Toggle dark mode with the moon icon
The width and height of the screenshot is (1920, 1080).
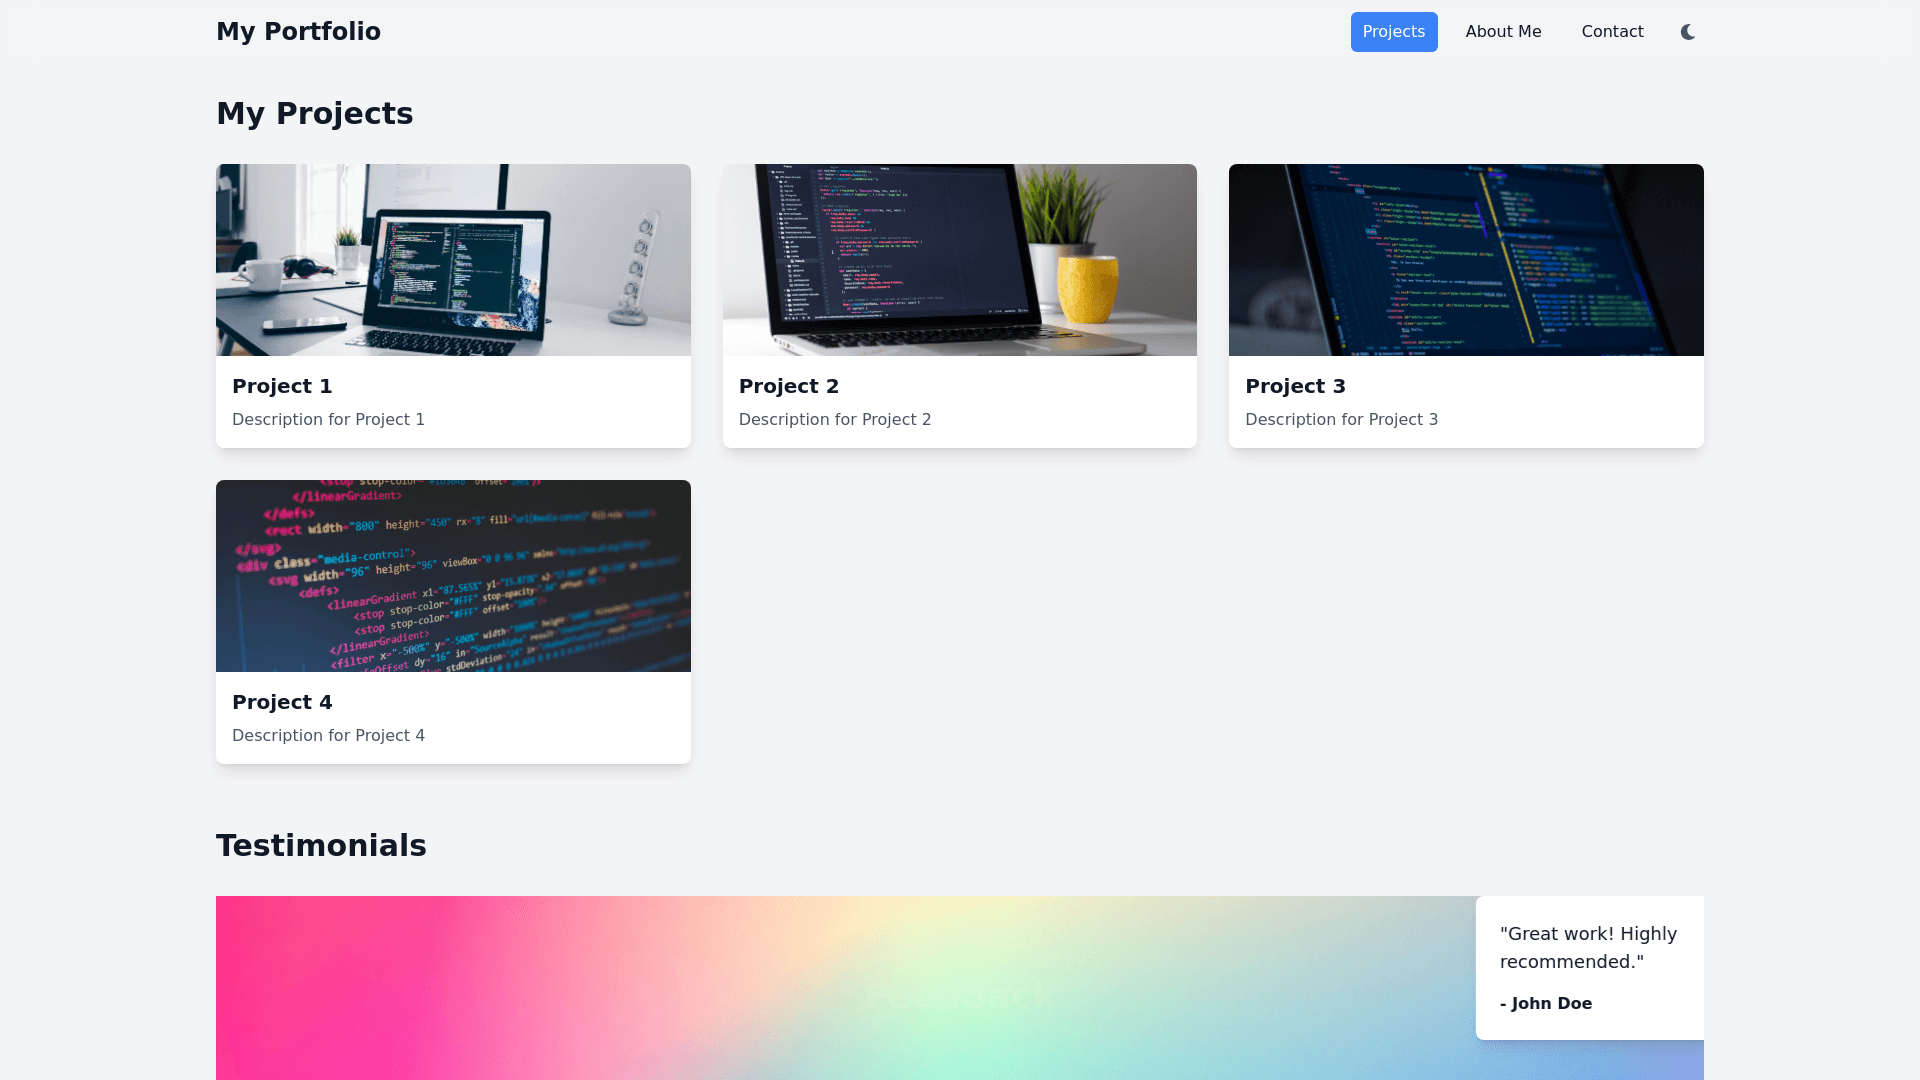(x=1688, y=31)
